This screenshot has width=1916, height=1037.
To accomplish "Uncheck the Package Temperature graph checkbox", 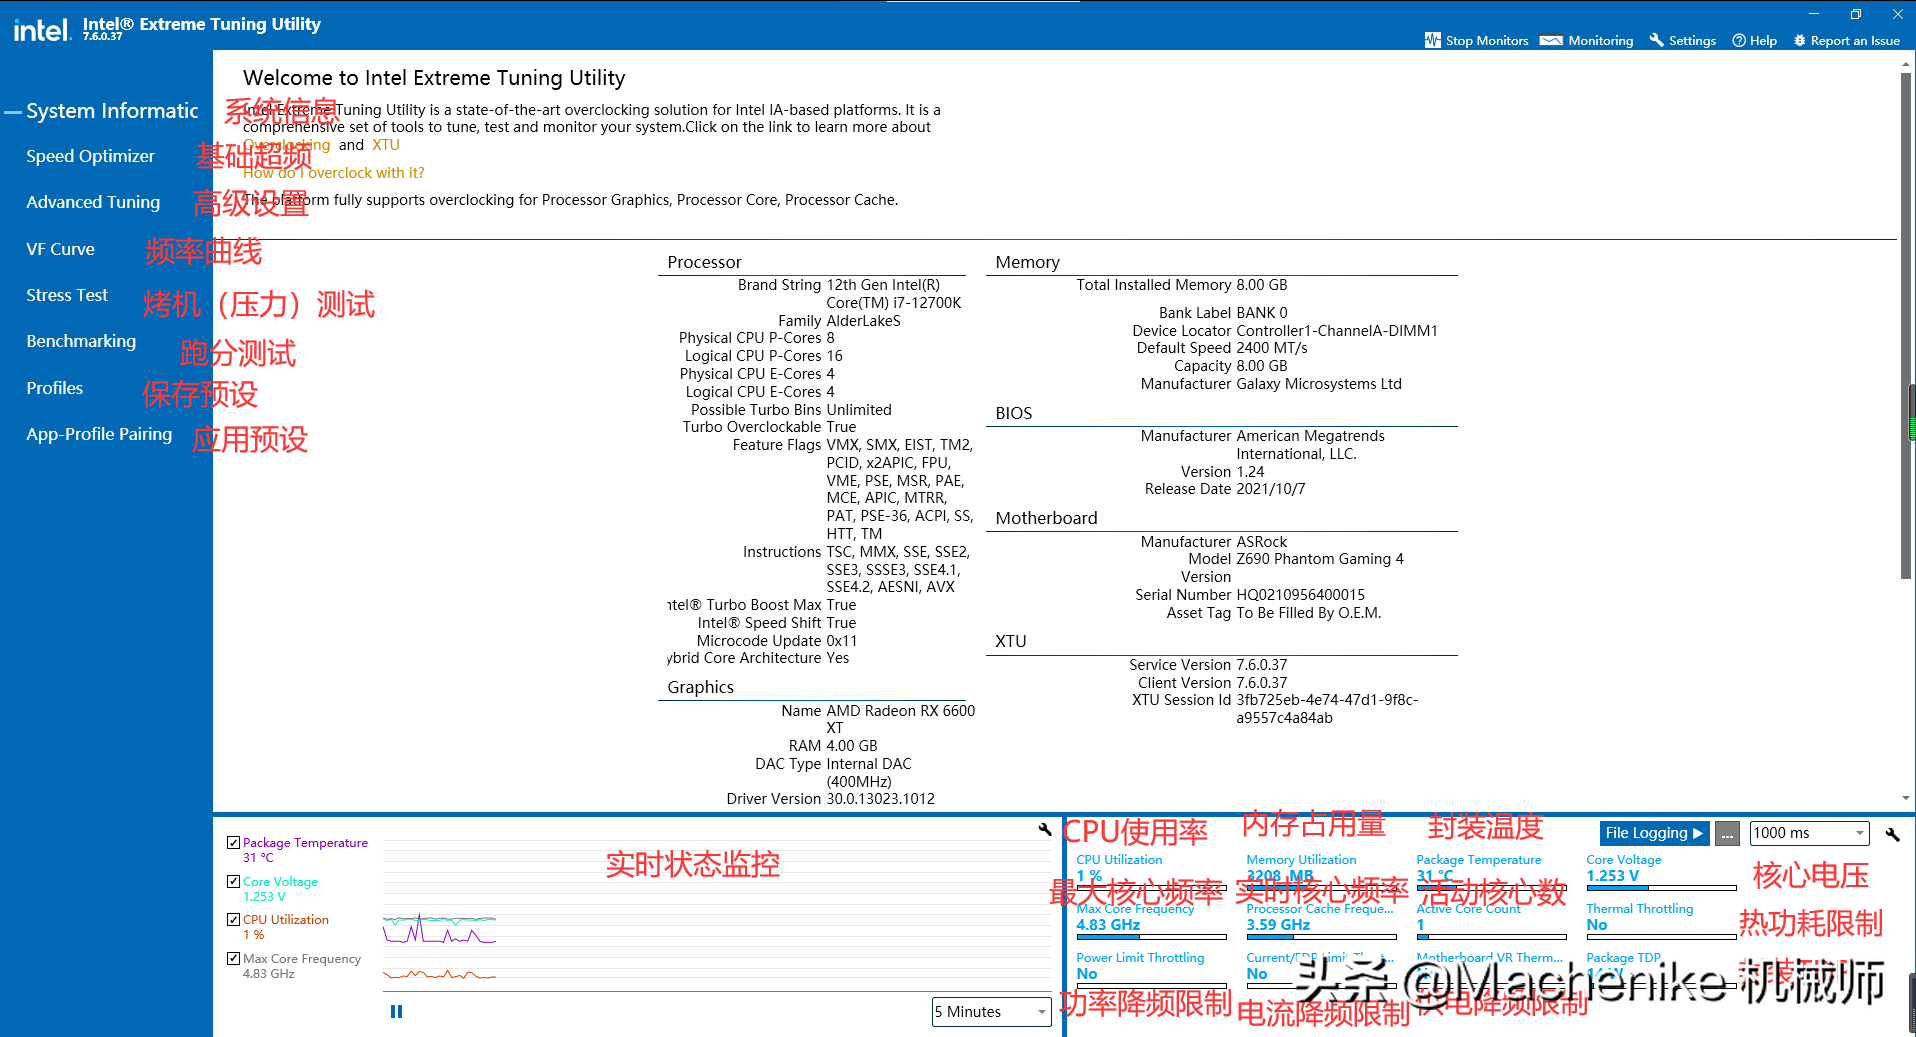I will pyautogui.click(x=233, y=843).
